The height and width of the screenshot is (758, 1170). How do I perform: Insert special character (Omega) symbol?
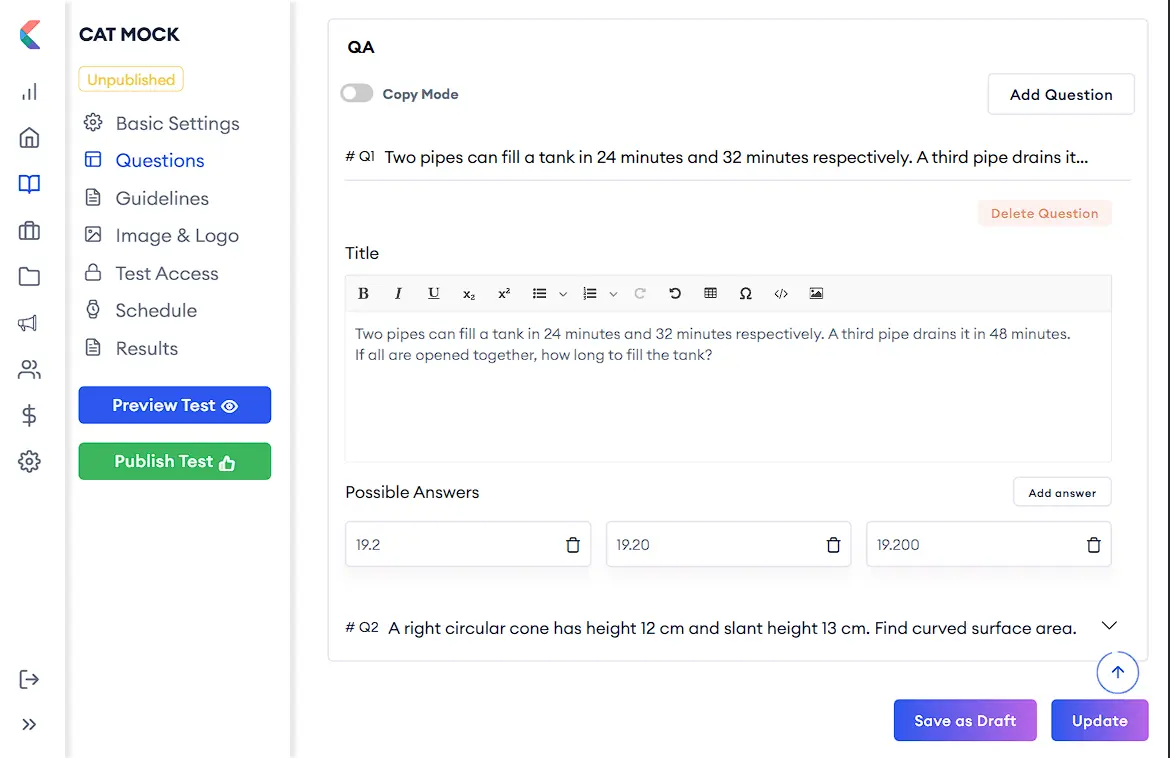click(x=745, y=294)
